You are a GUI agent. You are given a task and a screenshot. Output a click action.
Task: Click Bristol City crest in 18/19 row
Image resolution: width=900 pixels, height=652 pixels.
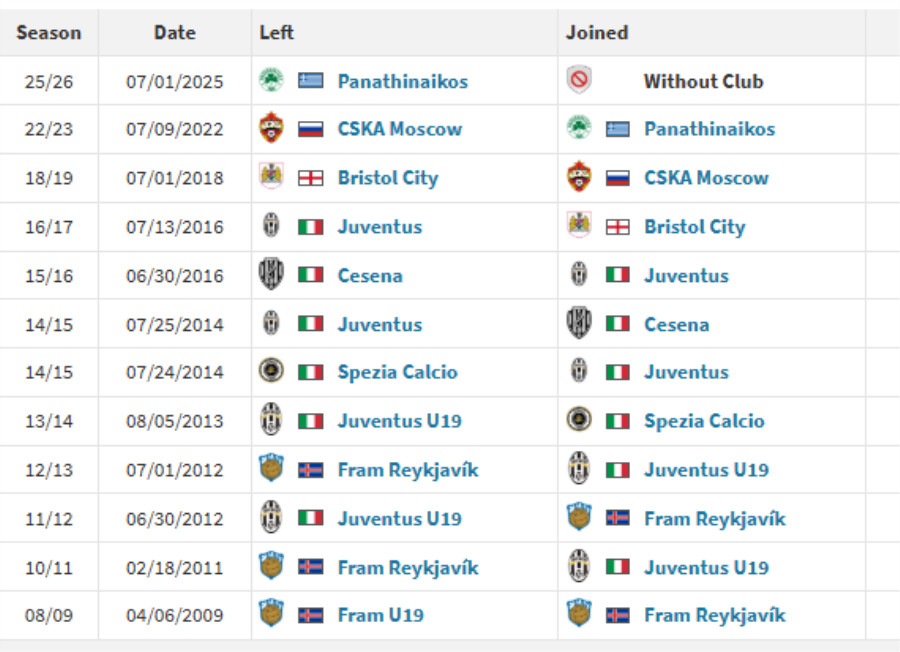(271, 177)
